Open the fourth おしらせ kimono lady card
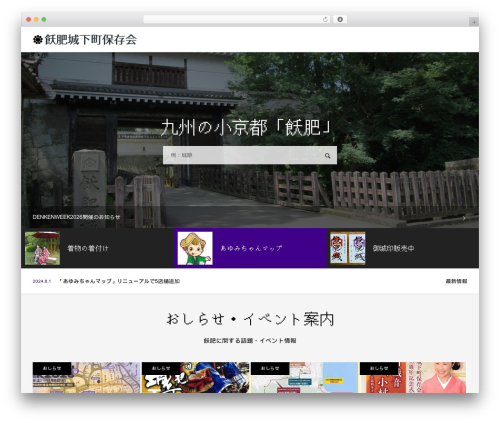Viewport: 500px width, 423px height. [413, 378]
